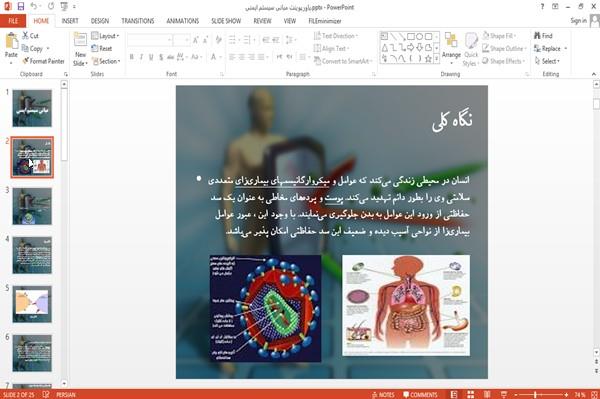Select the rectangle shape in shapes gallery

coord(411,37)
